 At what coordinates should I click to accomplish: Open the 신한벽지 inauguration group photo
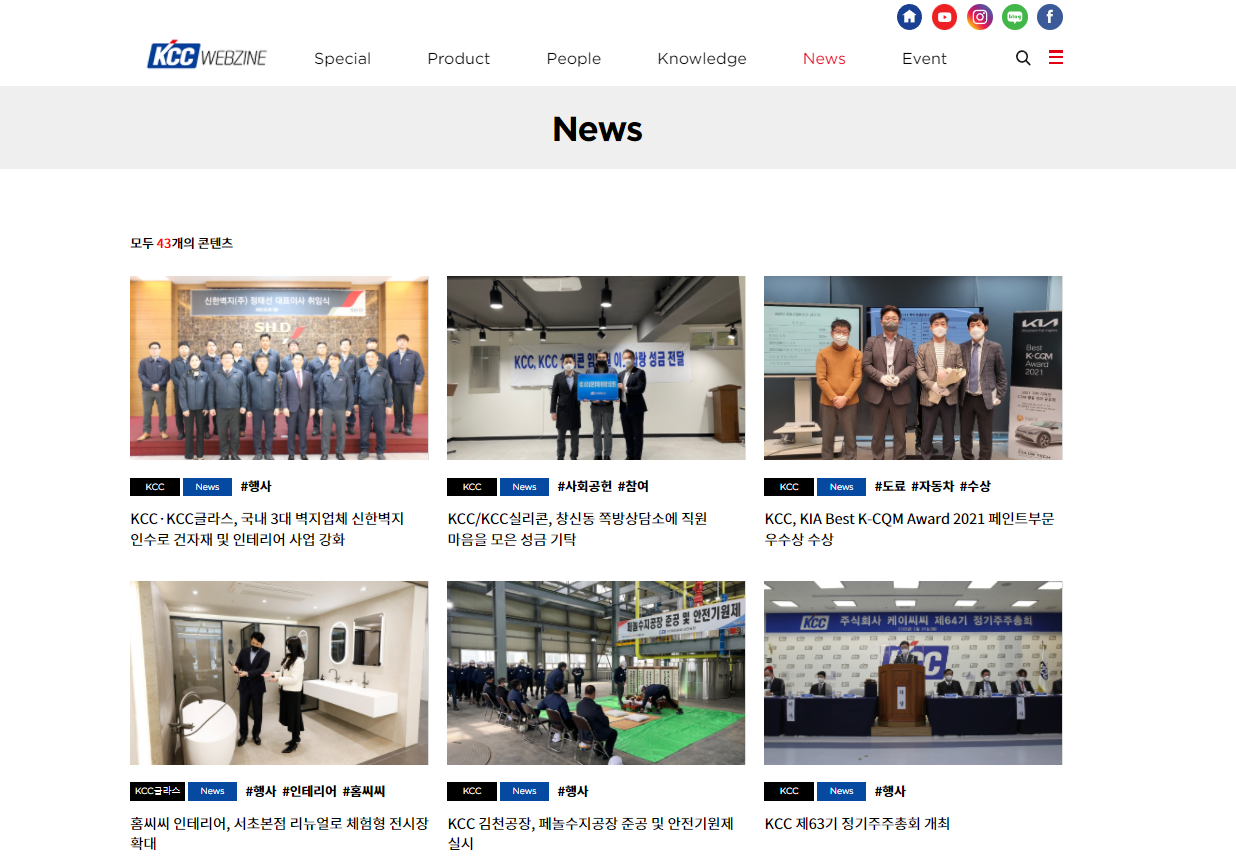coord(279,368)
